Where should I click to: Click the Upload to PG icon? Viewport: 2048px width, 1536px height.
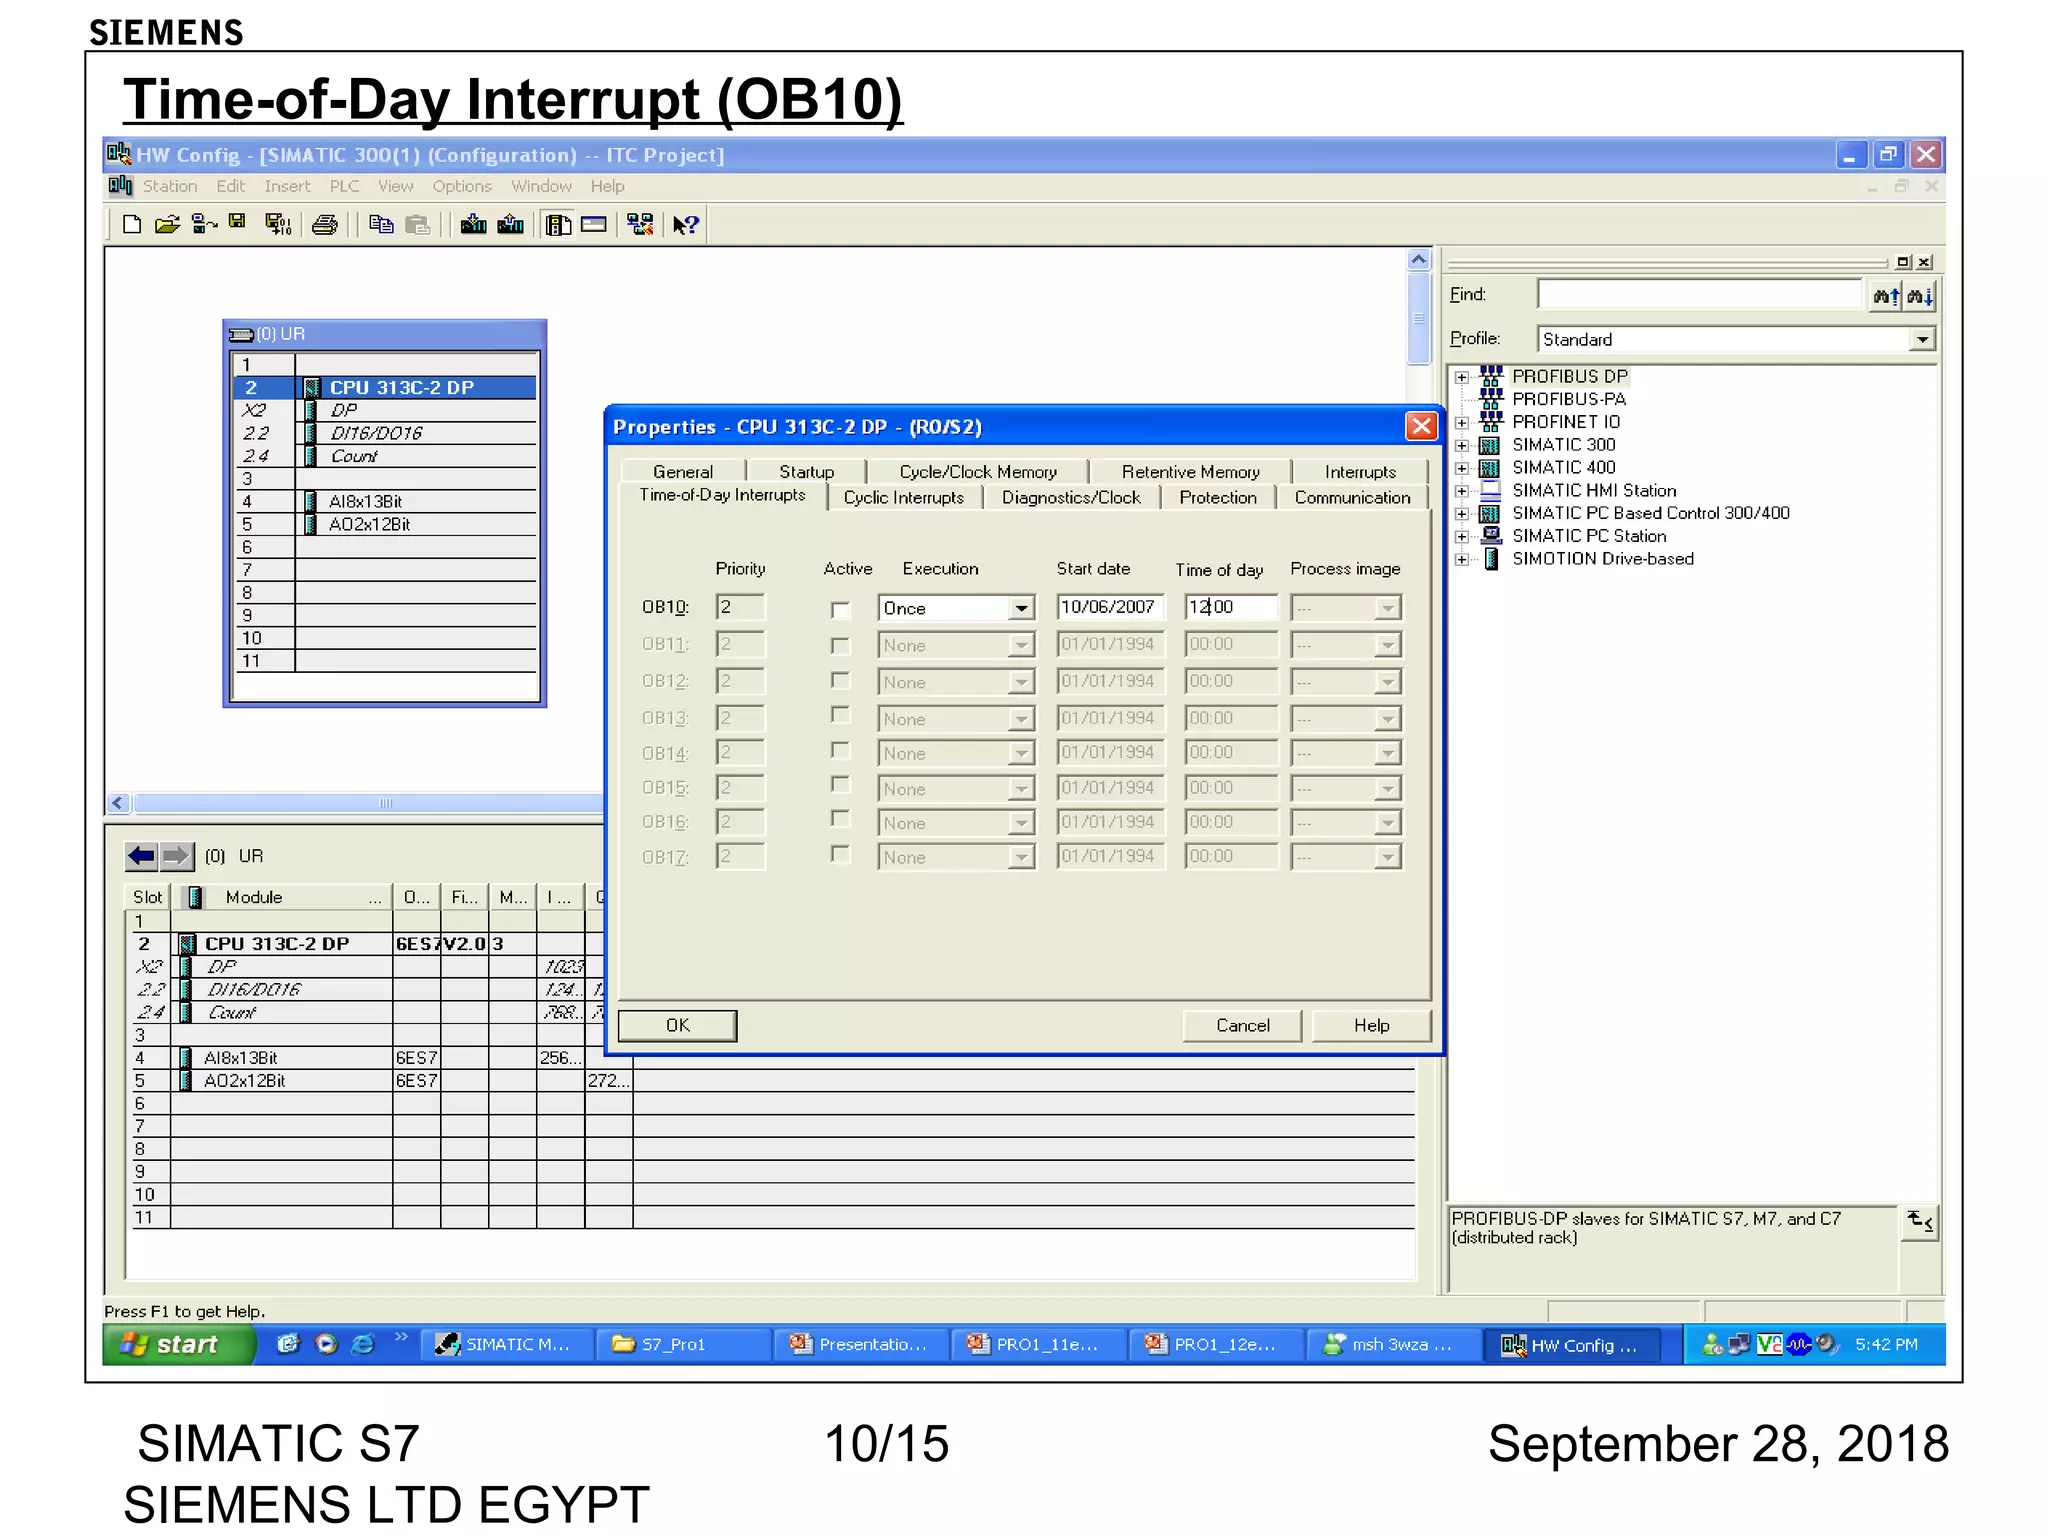tap(511, 224)
